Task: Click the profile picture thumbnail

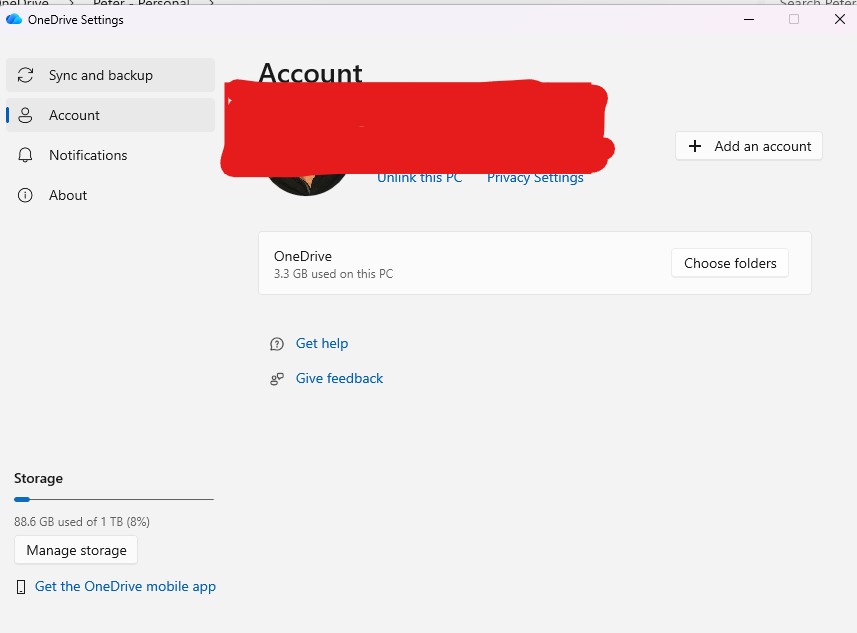Action: click(306, 184)
